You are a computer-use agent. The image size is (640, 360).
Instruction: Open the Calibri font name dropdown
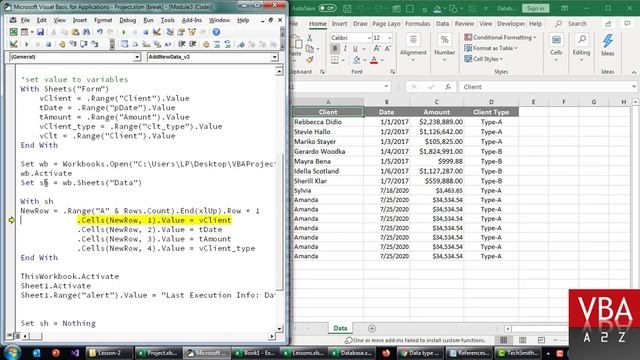point(369,38)
